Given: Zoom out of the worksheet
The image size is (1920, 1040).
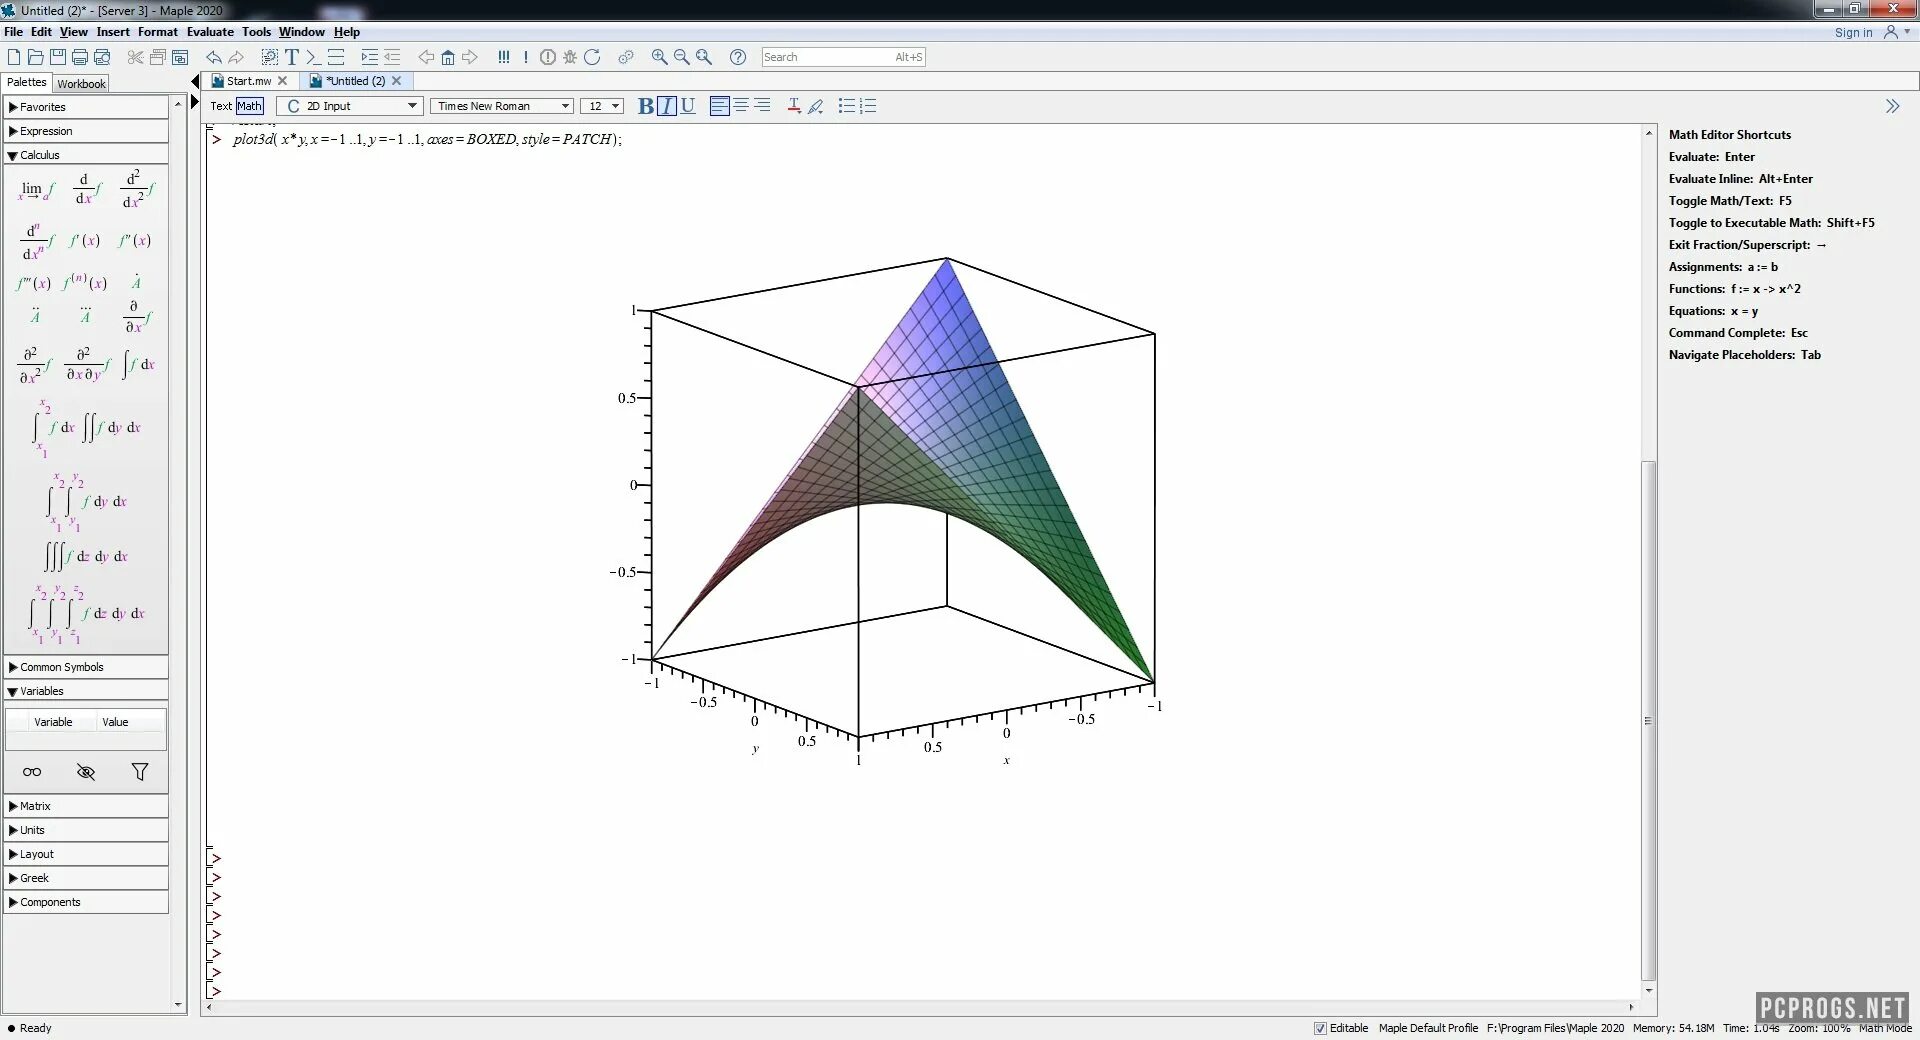Looking at the screenshot, I should [x=682, y=57].
